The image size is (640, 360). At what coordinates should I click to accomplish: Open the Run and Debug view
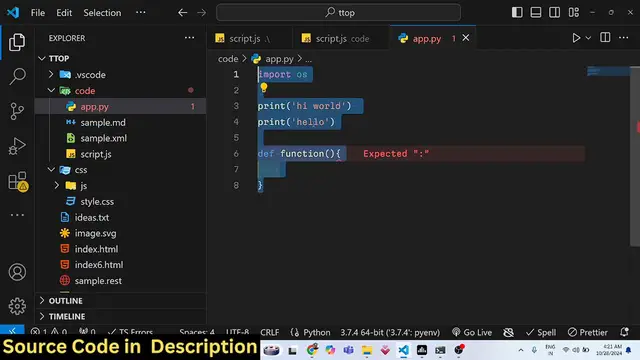17,146
